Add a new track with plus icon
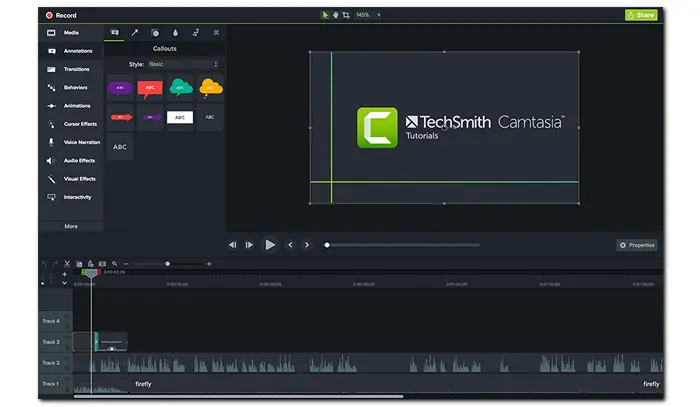 pos(65,274)
